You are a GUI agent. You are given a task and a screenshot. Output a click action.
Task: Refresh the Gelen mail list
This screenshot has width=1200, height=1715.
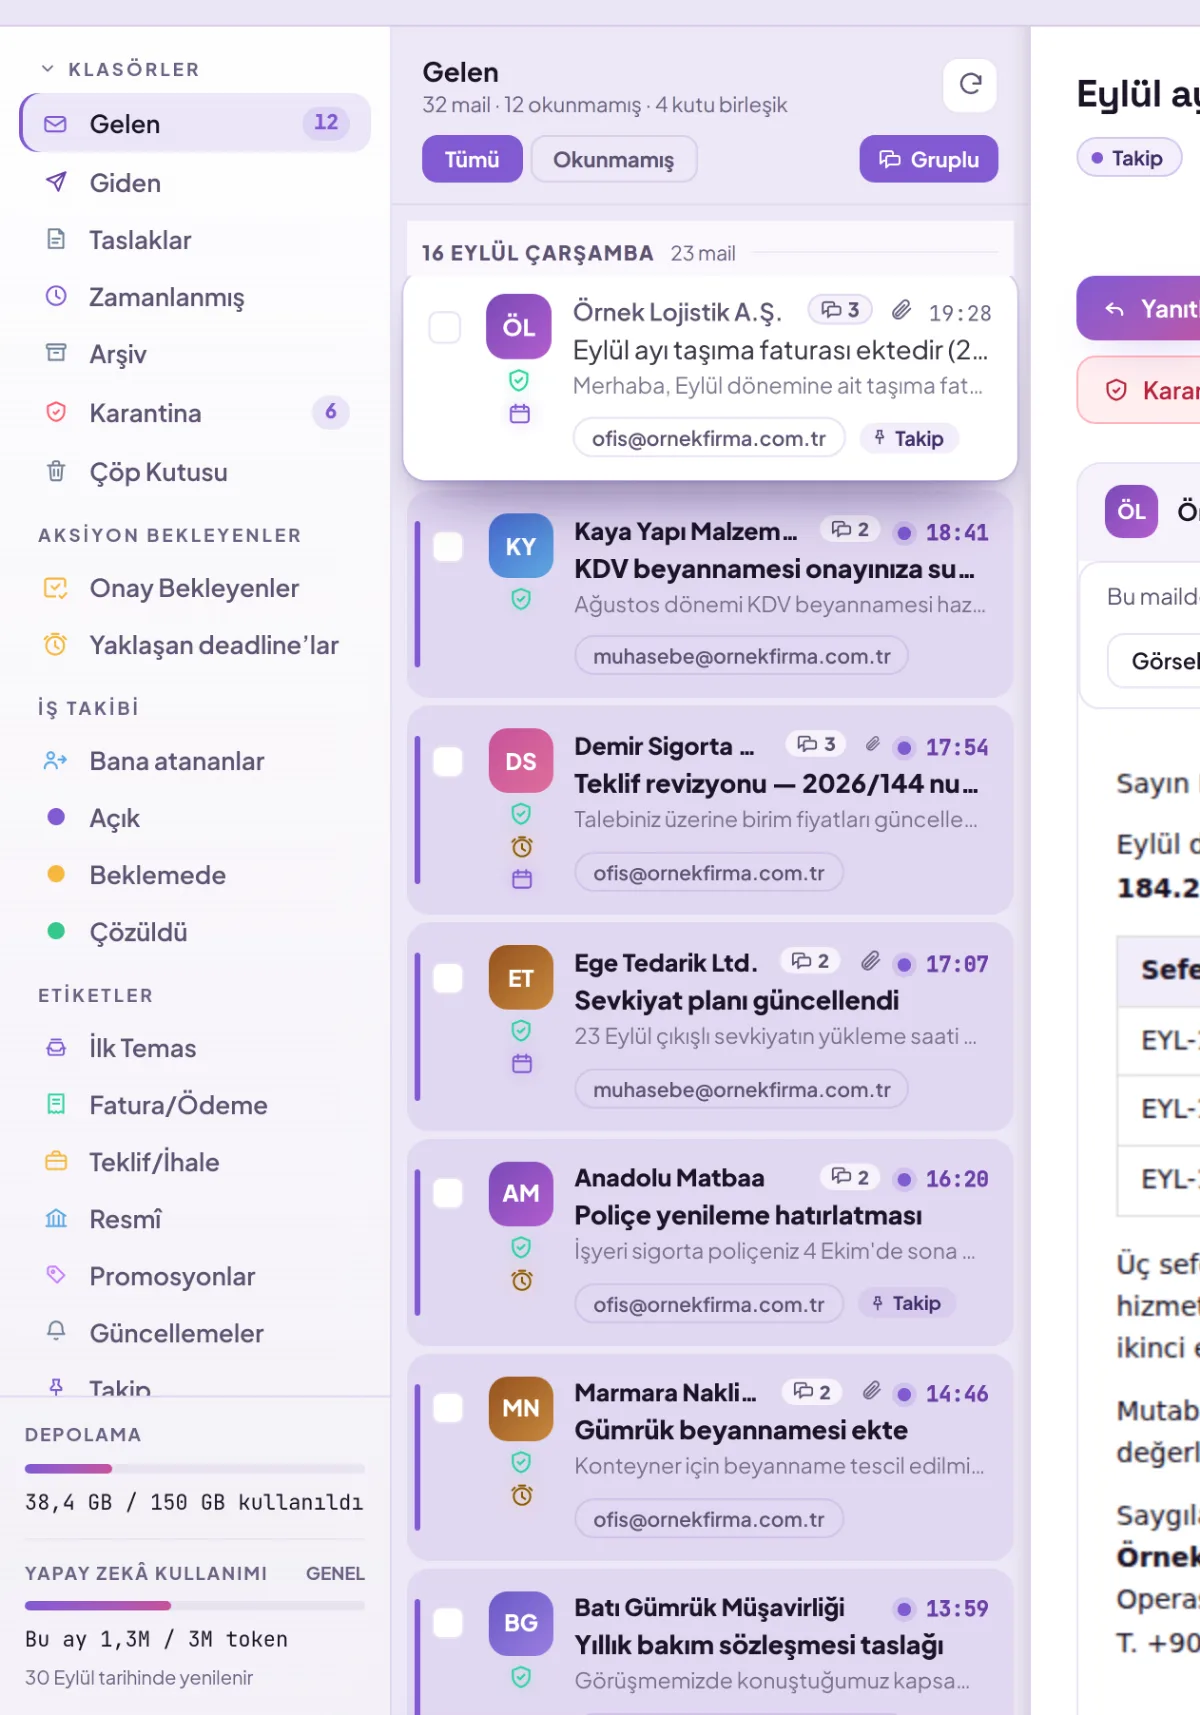(x=970, y=85)
